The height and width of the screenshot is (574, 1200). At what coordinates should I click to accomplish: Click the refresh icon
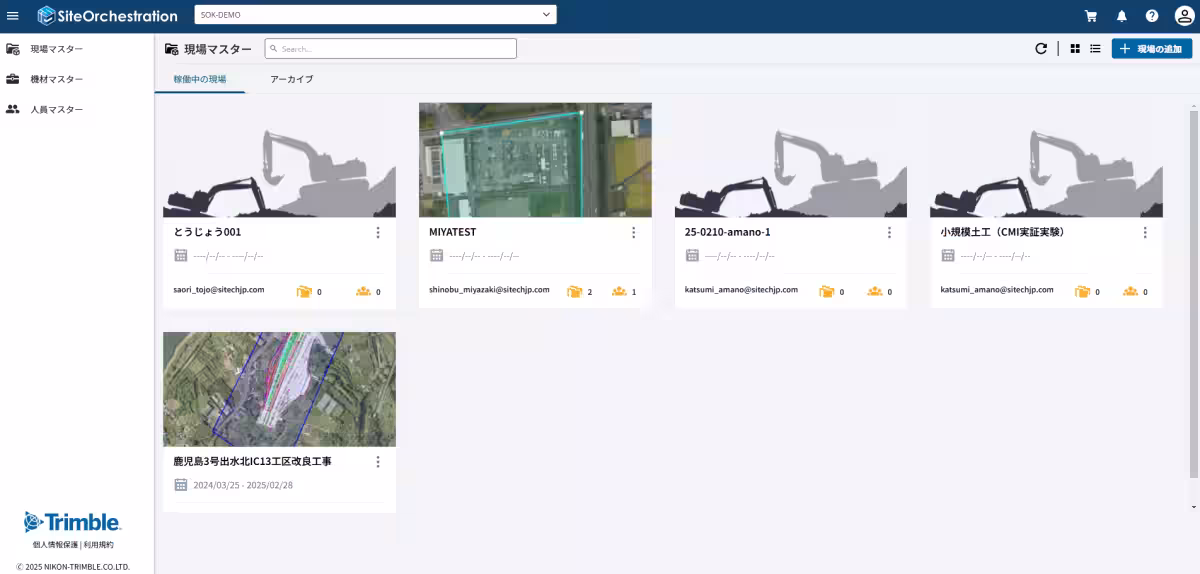tap(1041, 48)
